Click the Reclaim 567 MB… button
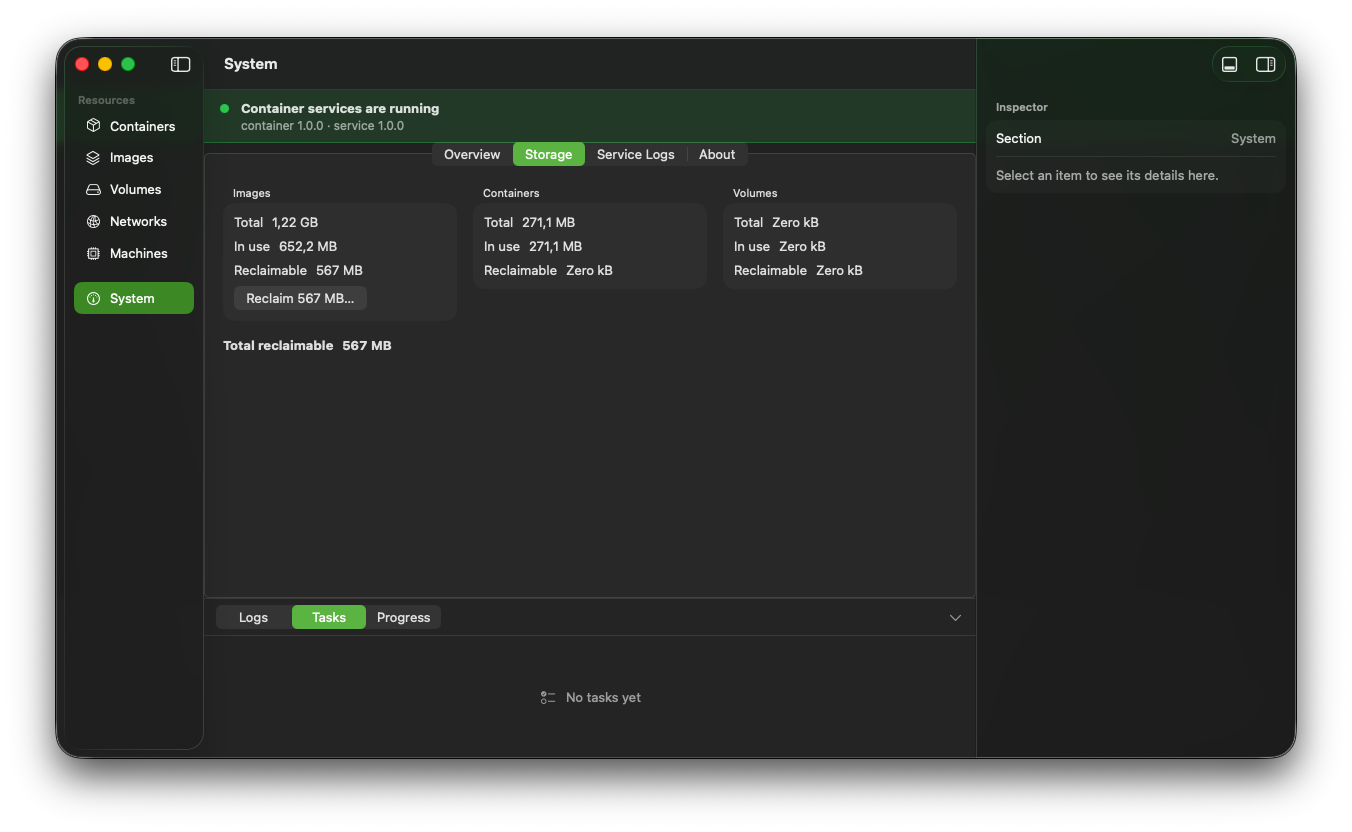 point(300,298)
